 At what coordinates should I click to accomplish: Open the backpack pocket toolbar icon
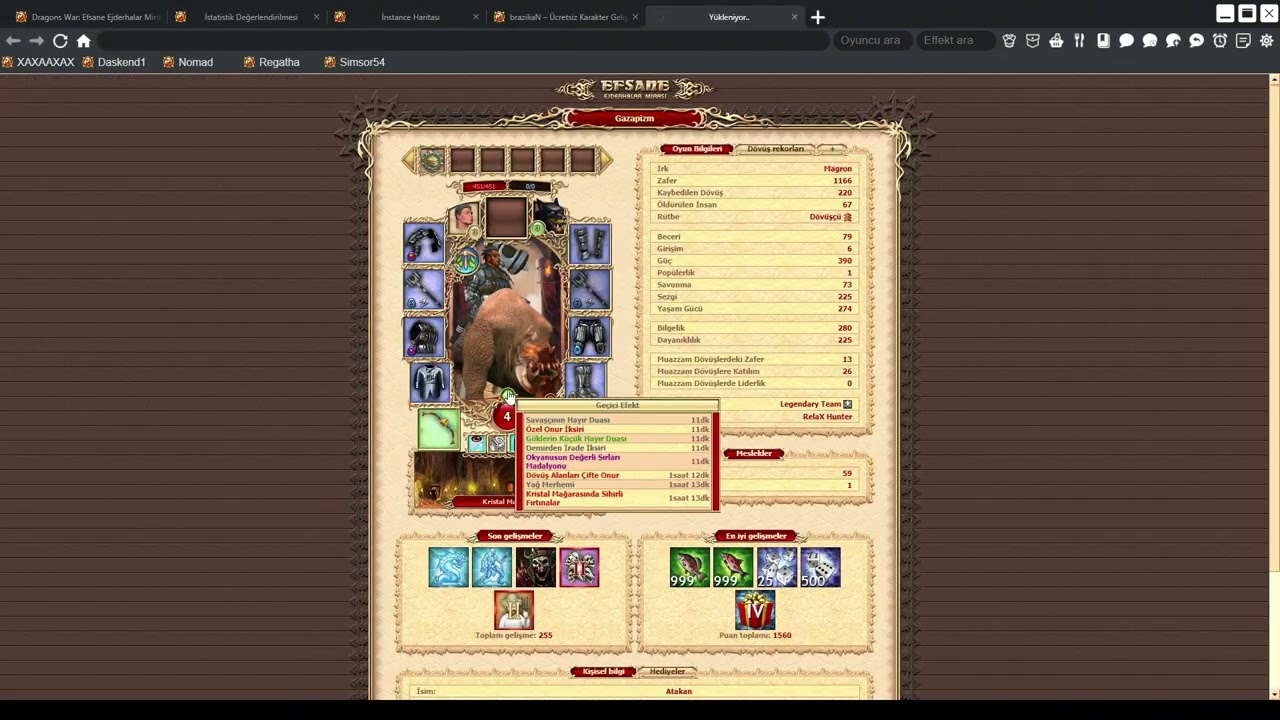(1033, 41)
